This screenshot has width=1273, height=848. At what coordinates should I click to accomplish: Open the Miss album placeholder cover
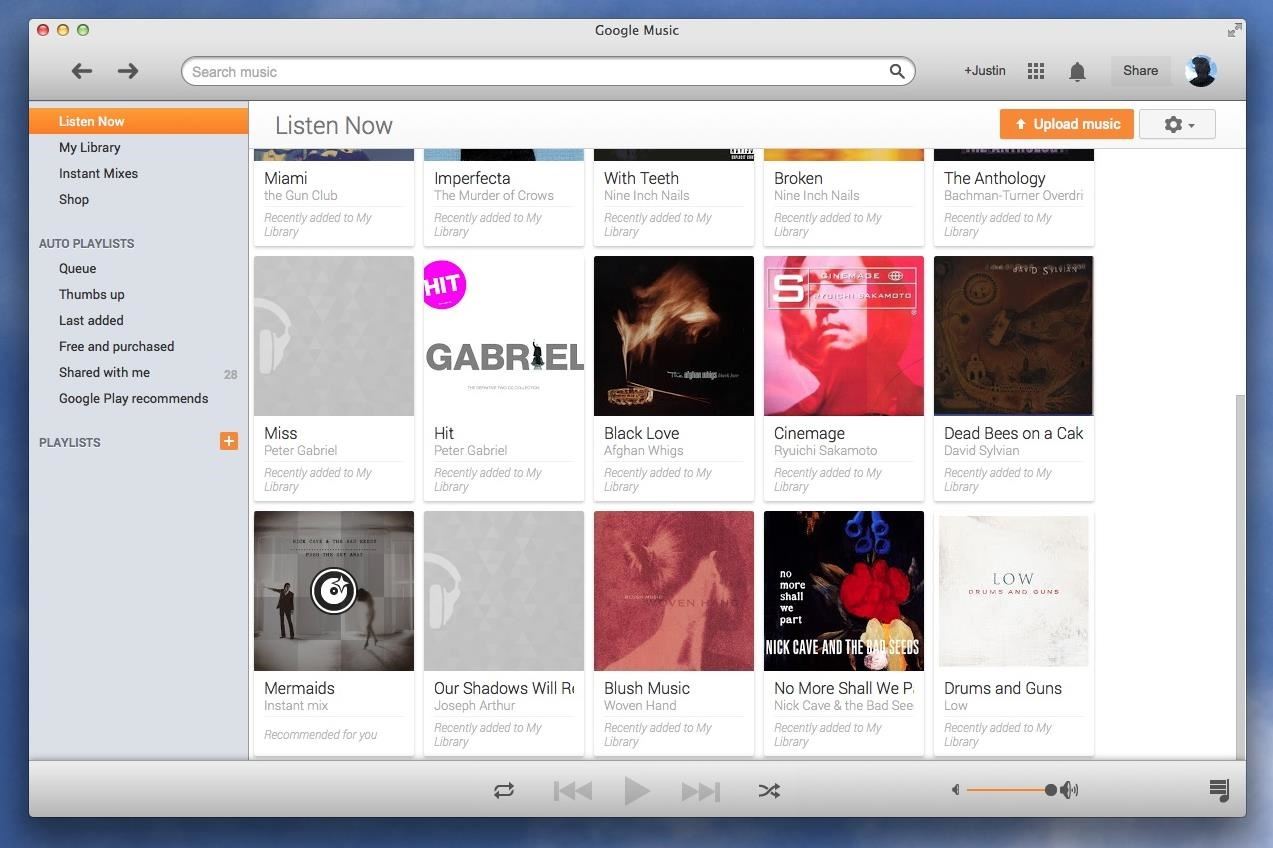334,336
